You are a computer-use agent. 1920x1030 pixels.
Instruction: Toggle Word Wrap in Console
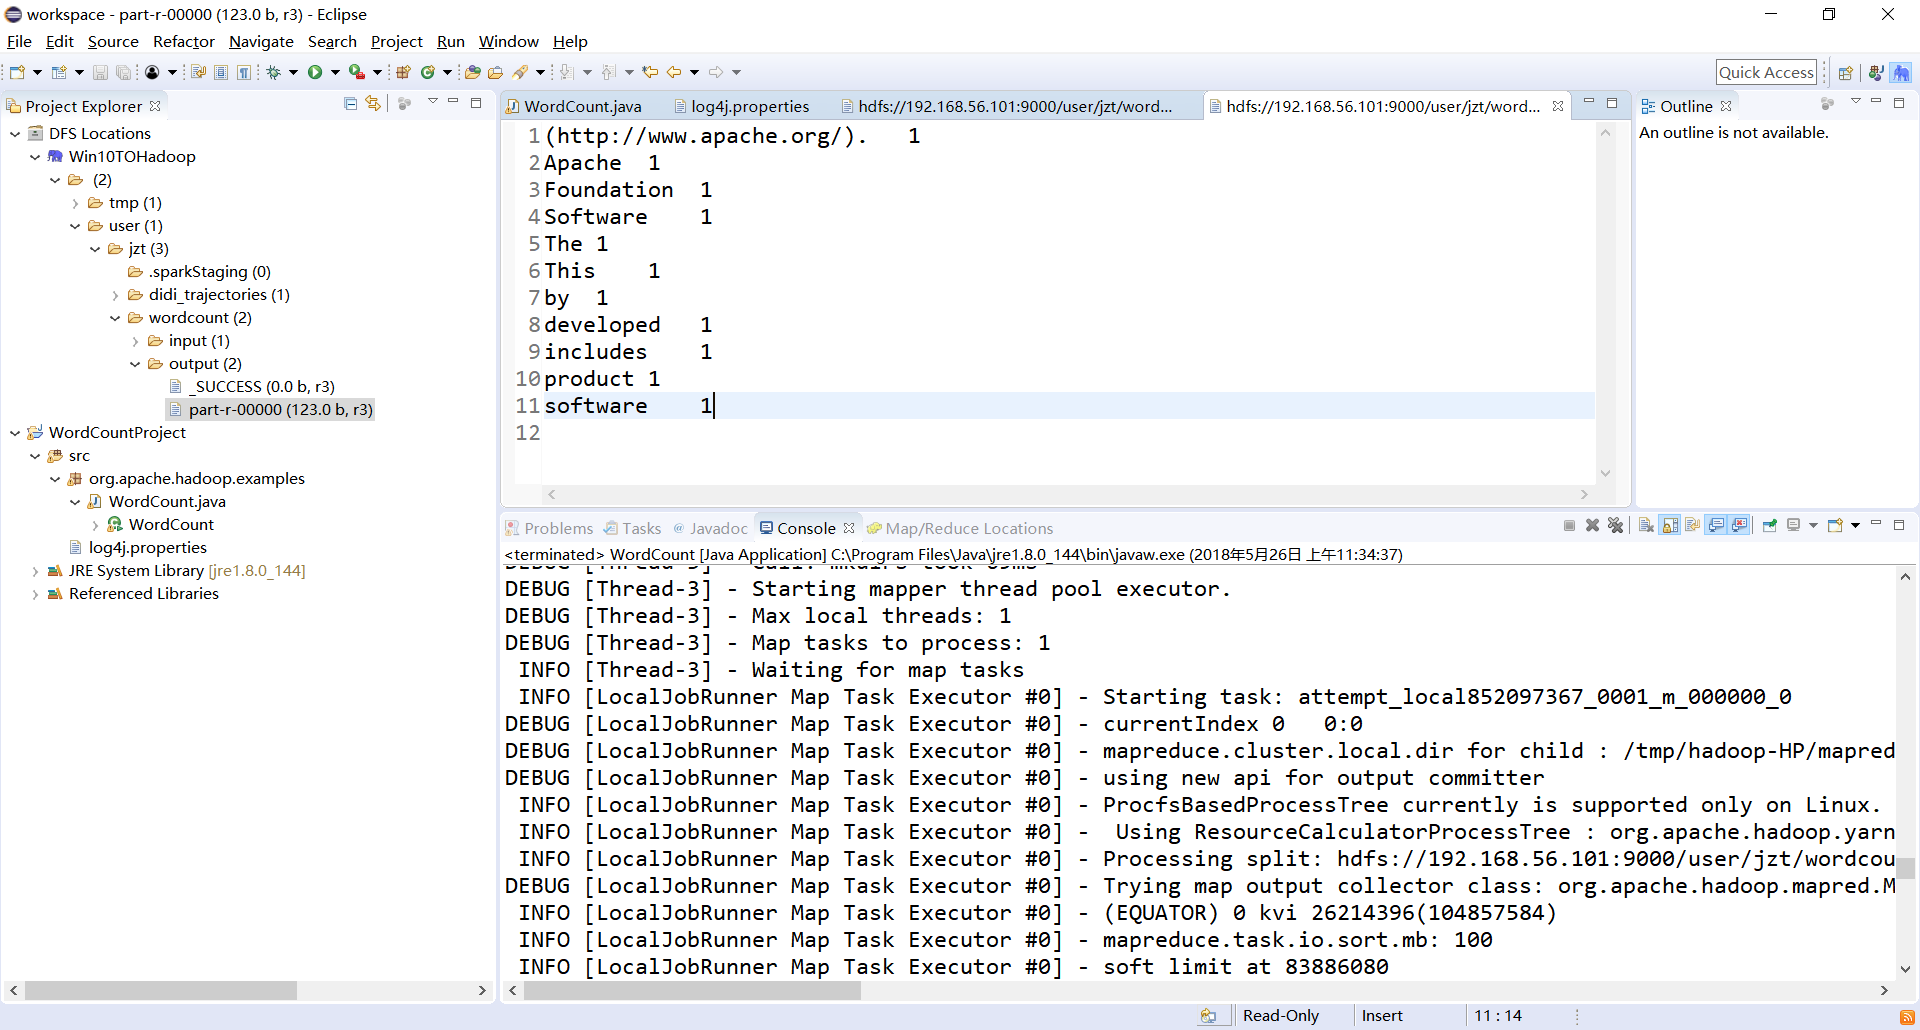point(1692,525)
